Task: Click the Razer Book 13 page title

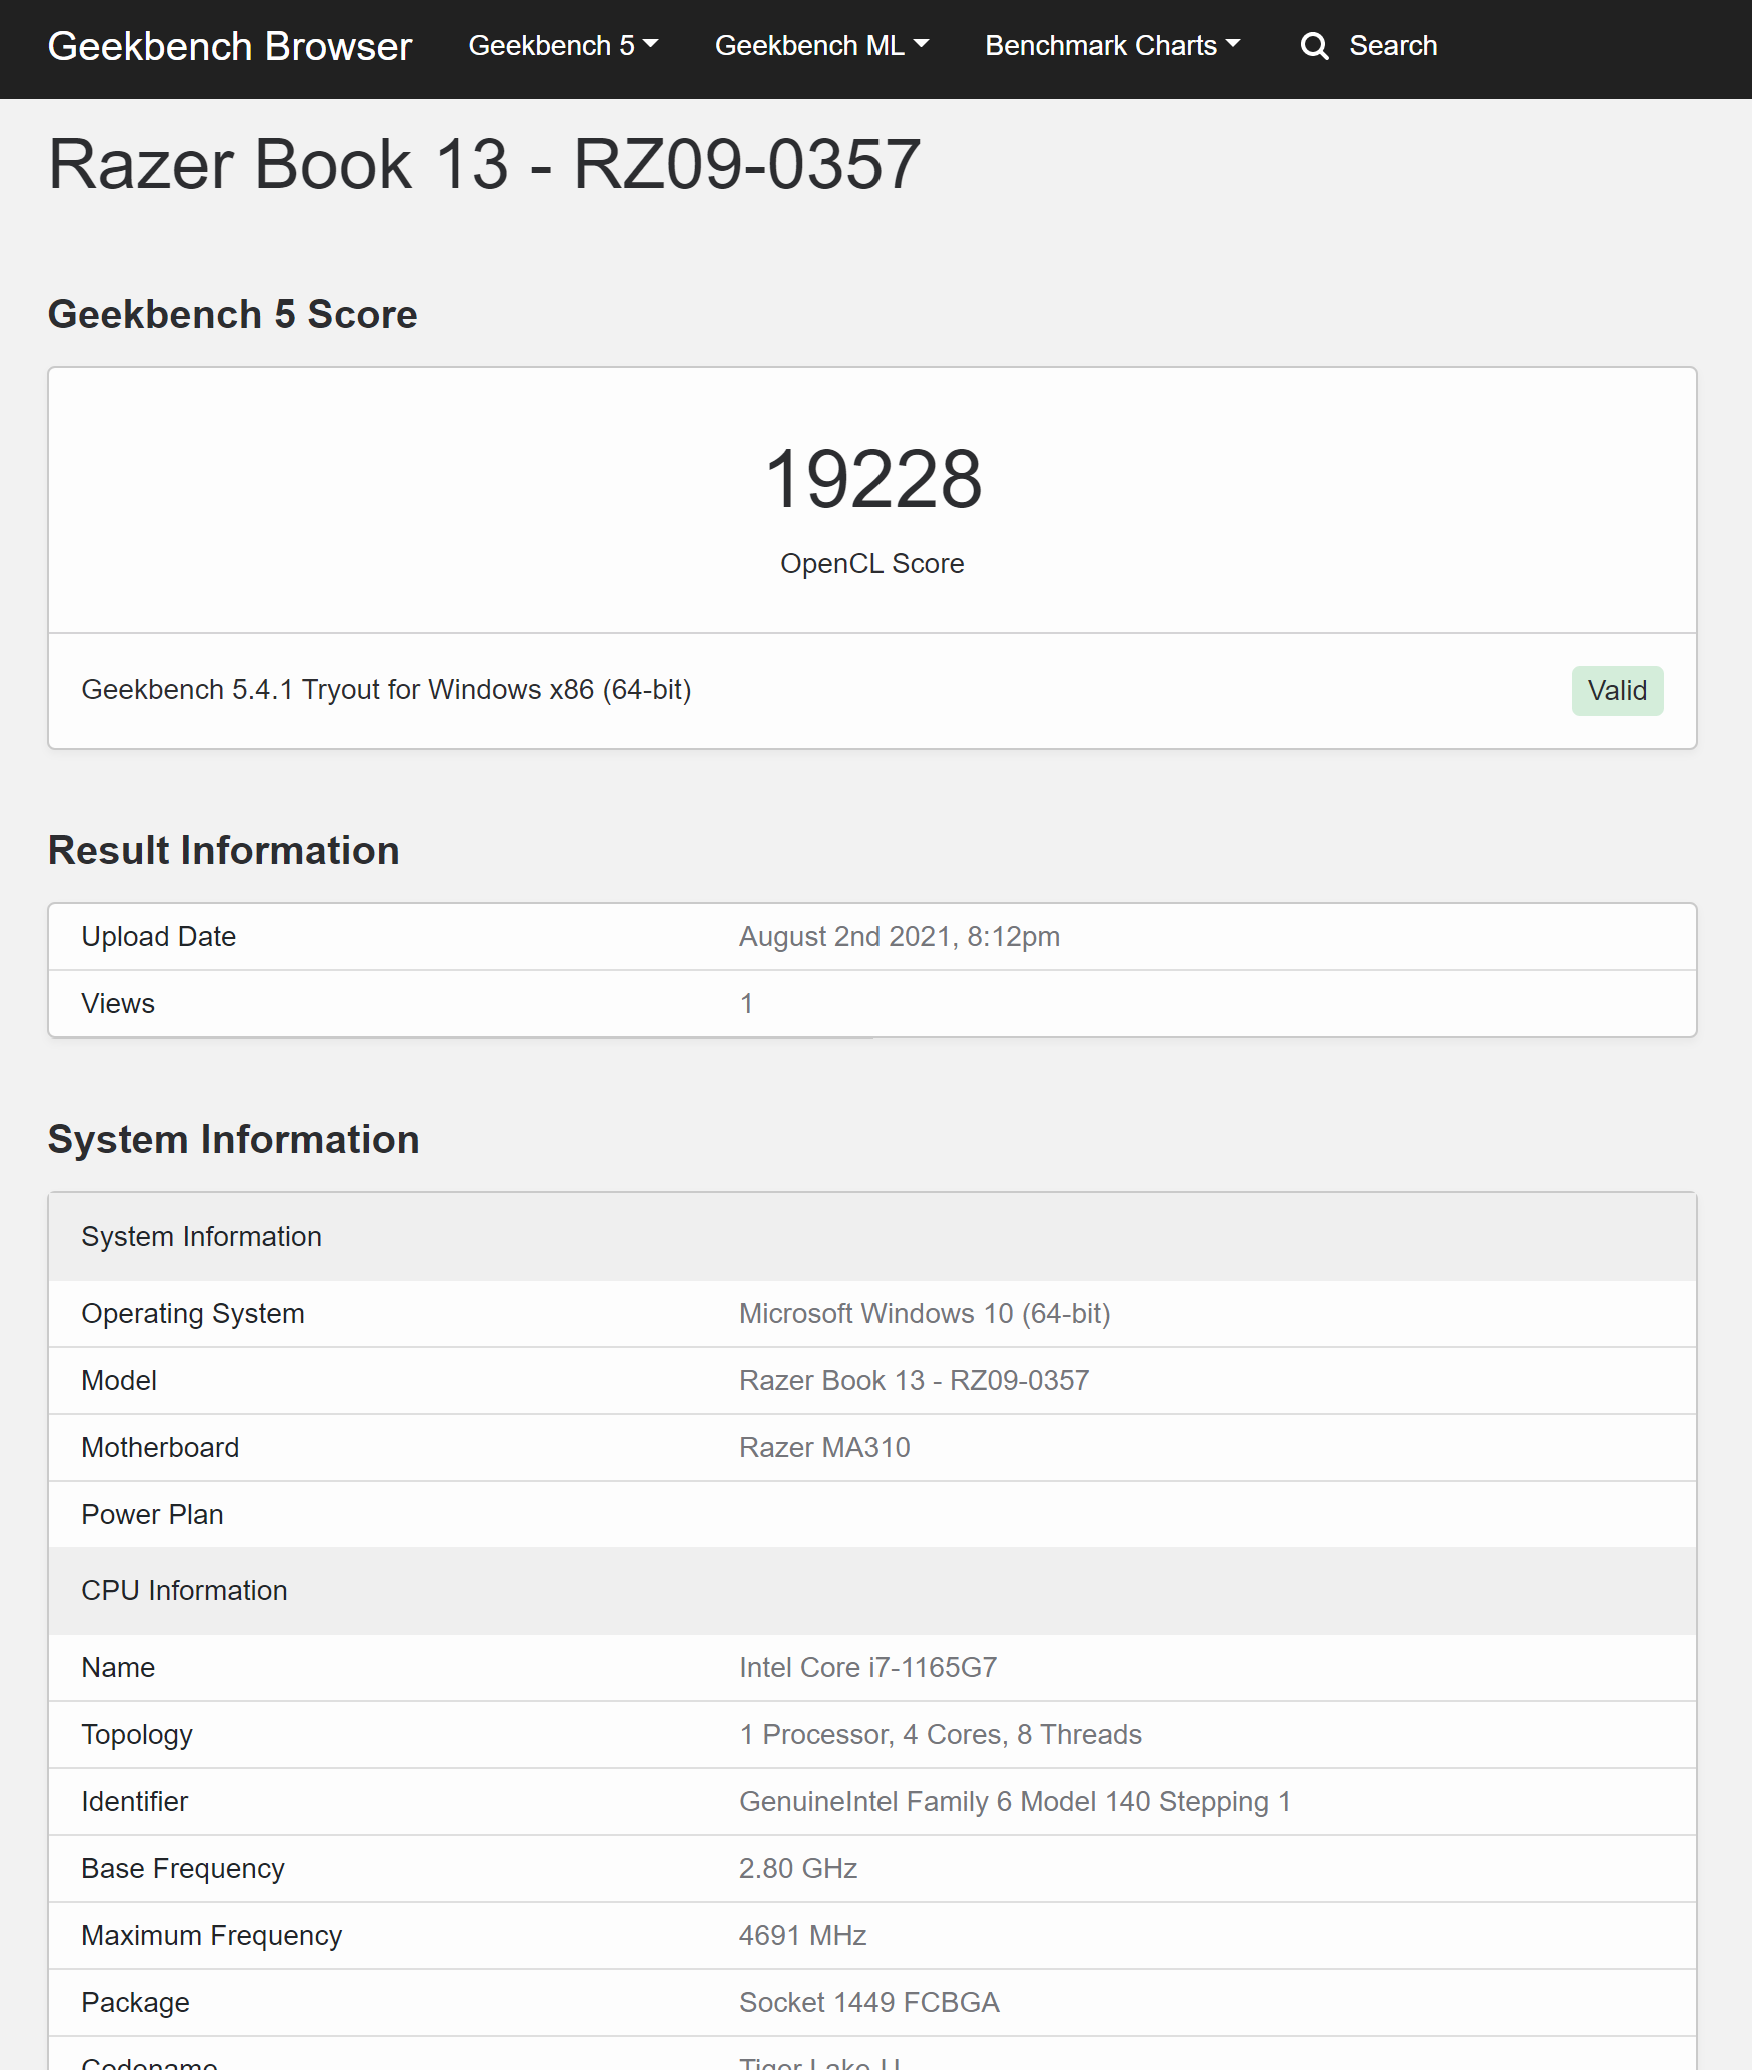Action: (484, 164)
